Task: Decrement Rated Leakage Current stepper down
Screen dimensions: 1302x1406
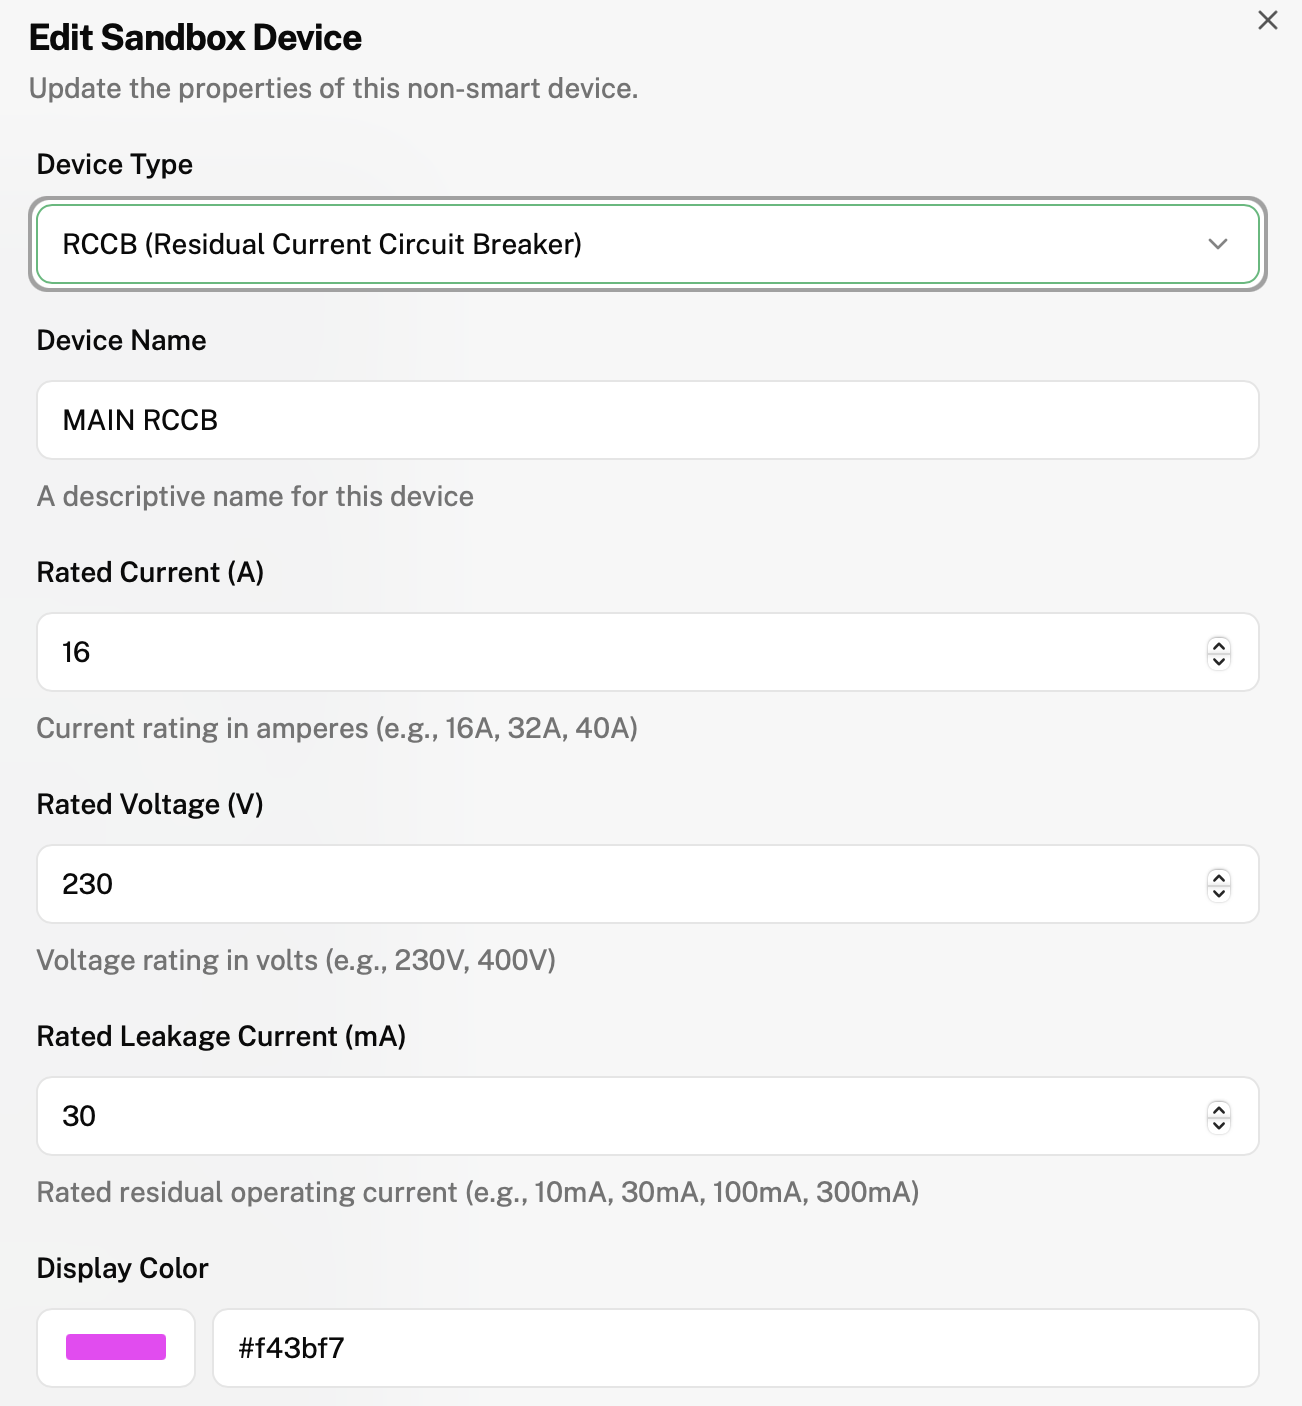Action: click(x=1218, y=1125)
